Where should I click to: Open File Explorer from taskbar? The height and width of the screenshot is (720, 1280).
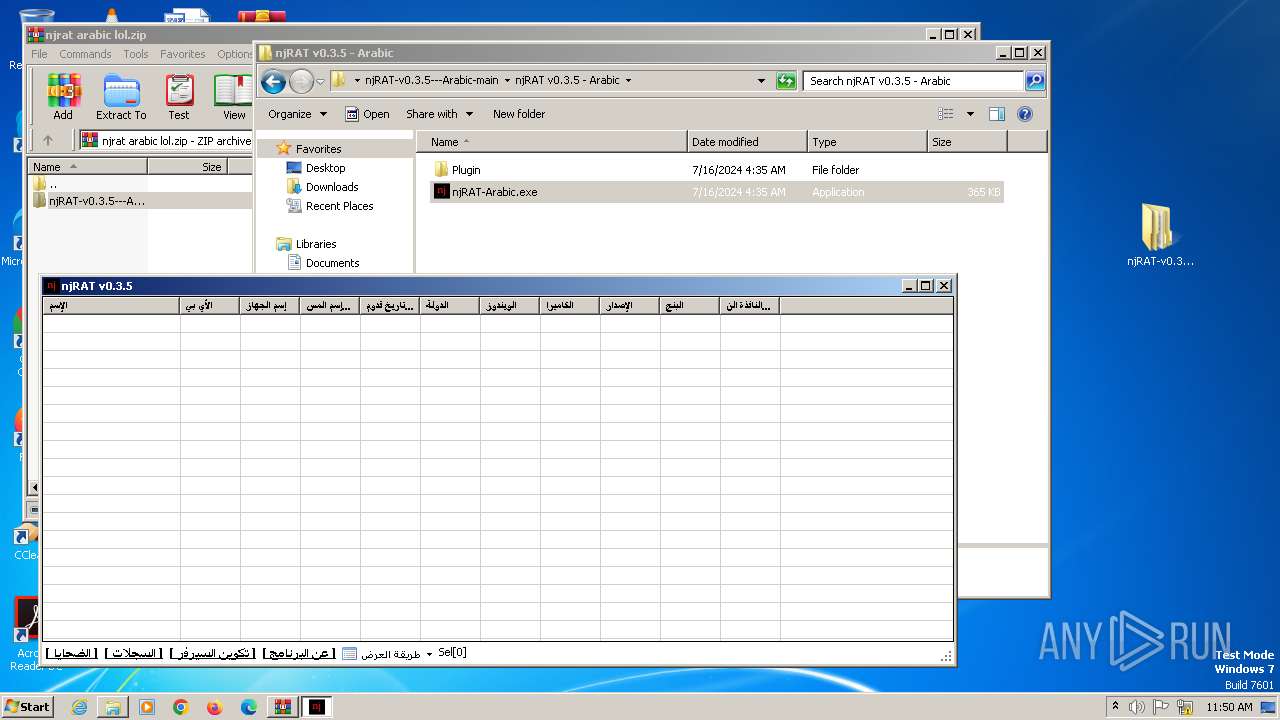coord(113,707)
